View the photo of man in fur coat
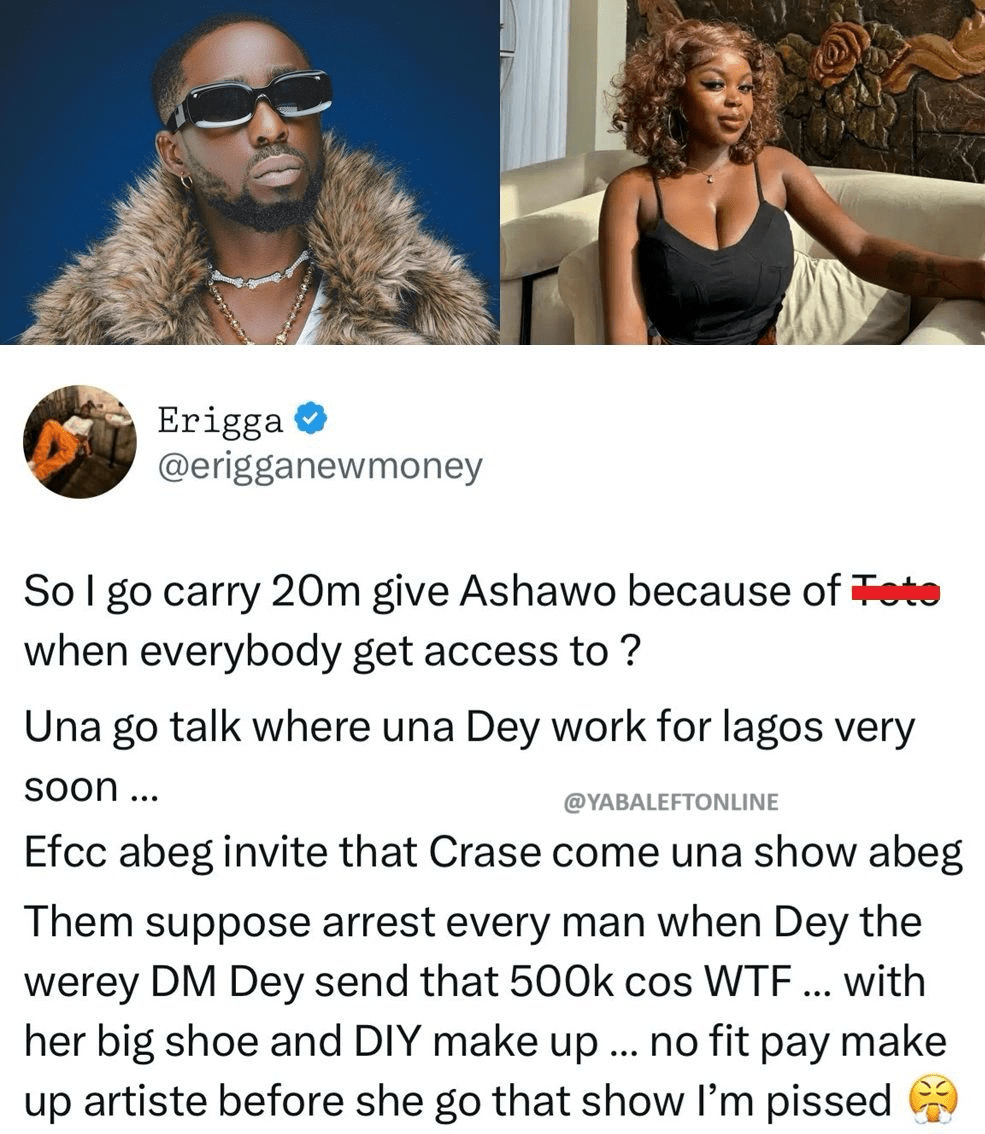 (x=250, y=172)
